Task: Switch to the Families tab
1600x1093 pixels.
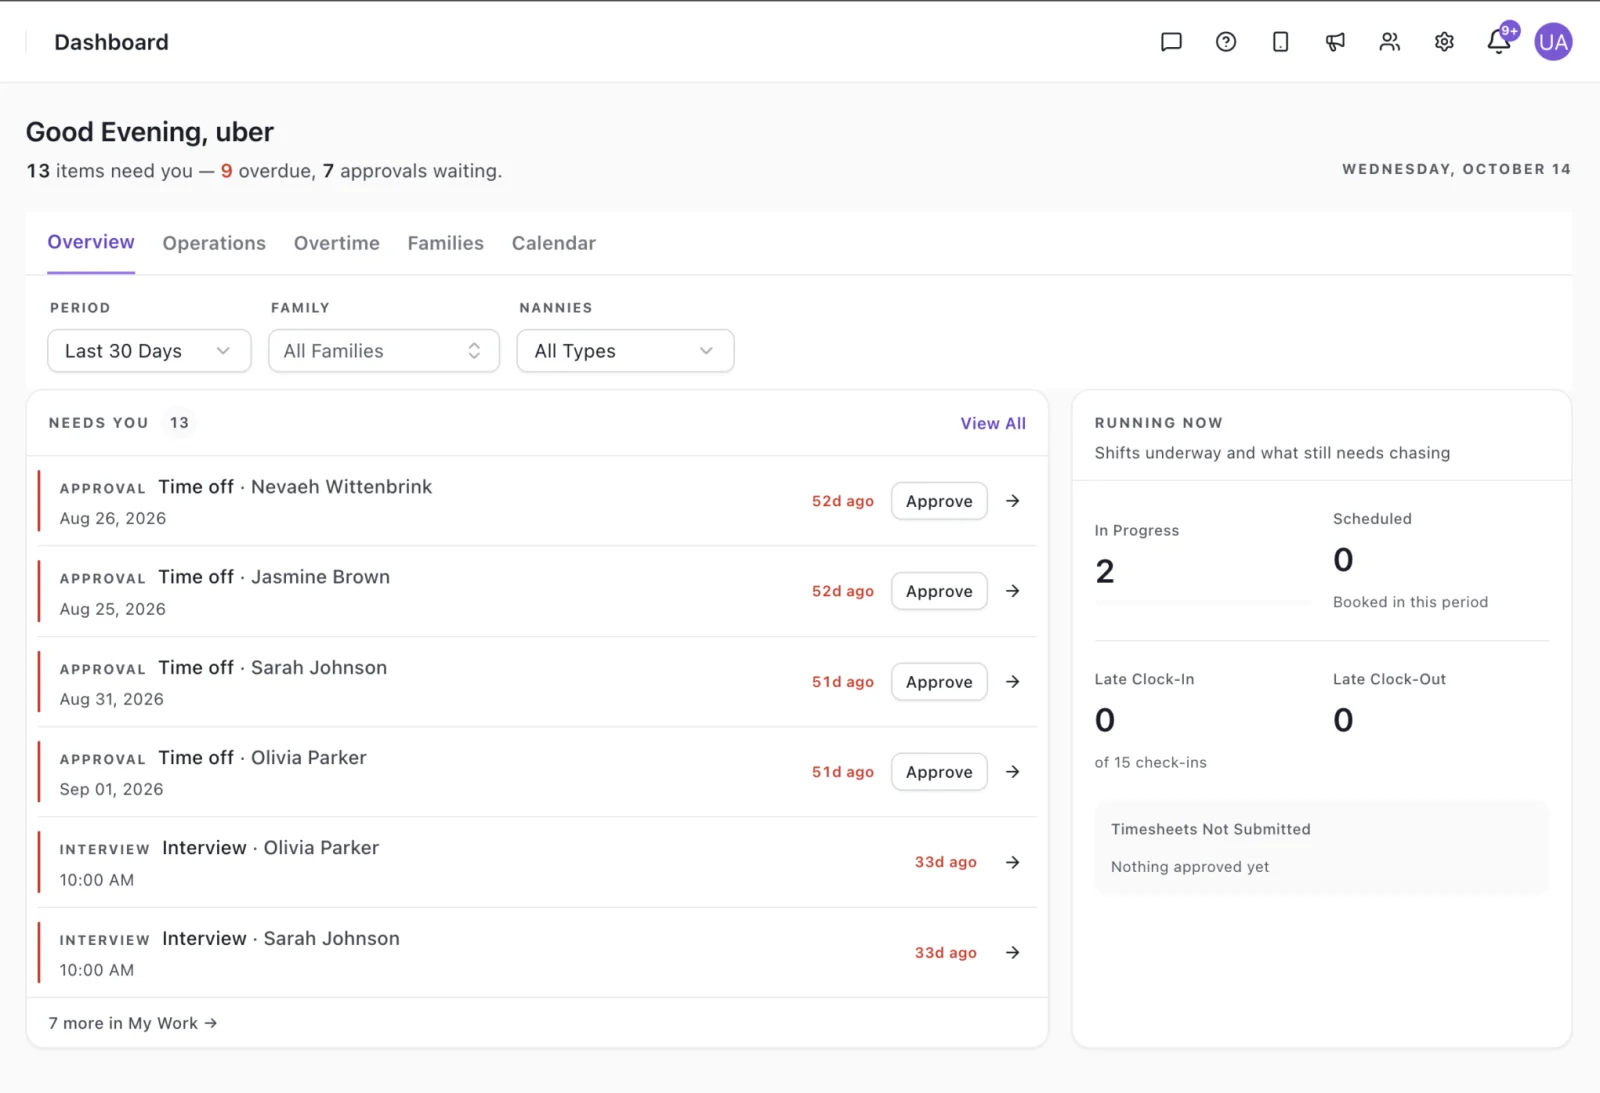Action: pyautogui.click(x=446, y=243)
